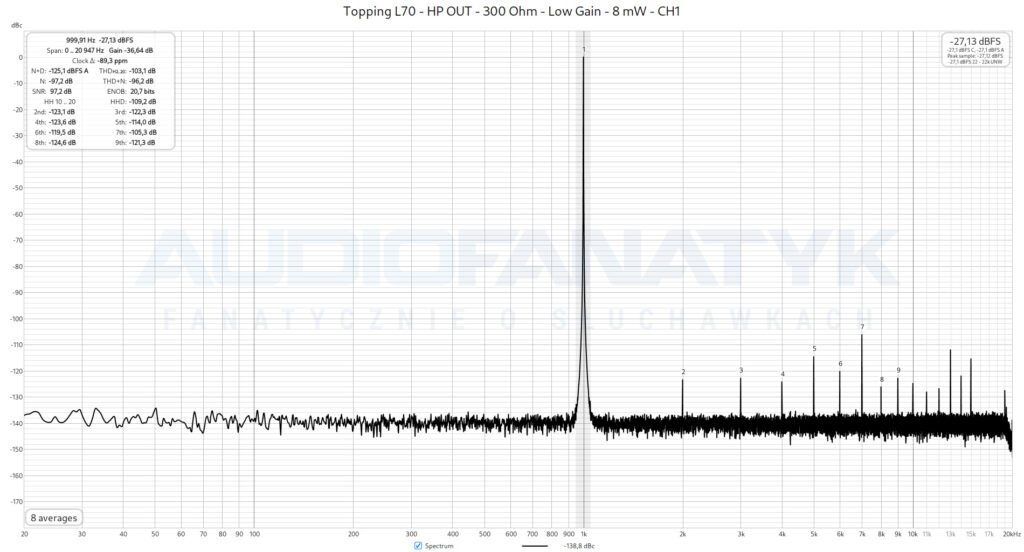
Task: Click the 9th harmonic '-121,3 dB' value
Action: [142, 142]
